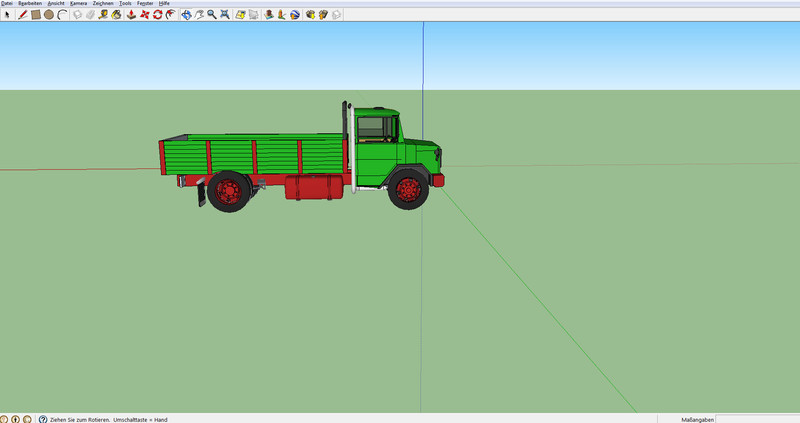The width and height of the screenshot is (800, 423).
Task: Open the Hilfe menu
Action: 164,3
